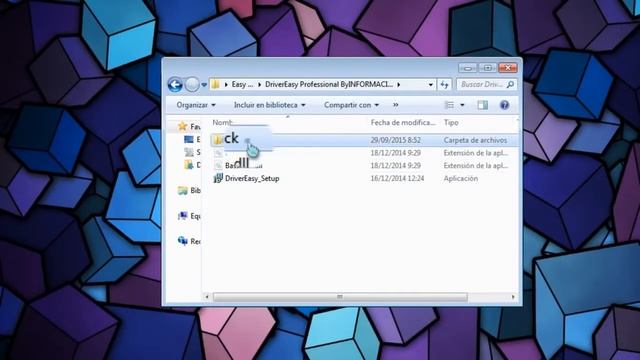Change view with the view icon
640x360 pixels.
[449, 105]
